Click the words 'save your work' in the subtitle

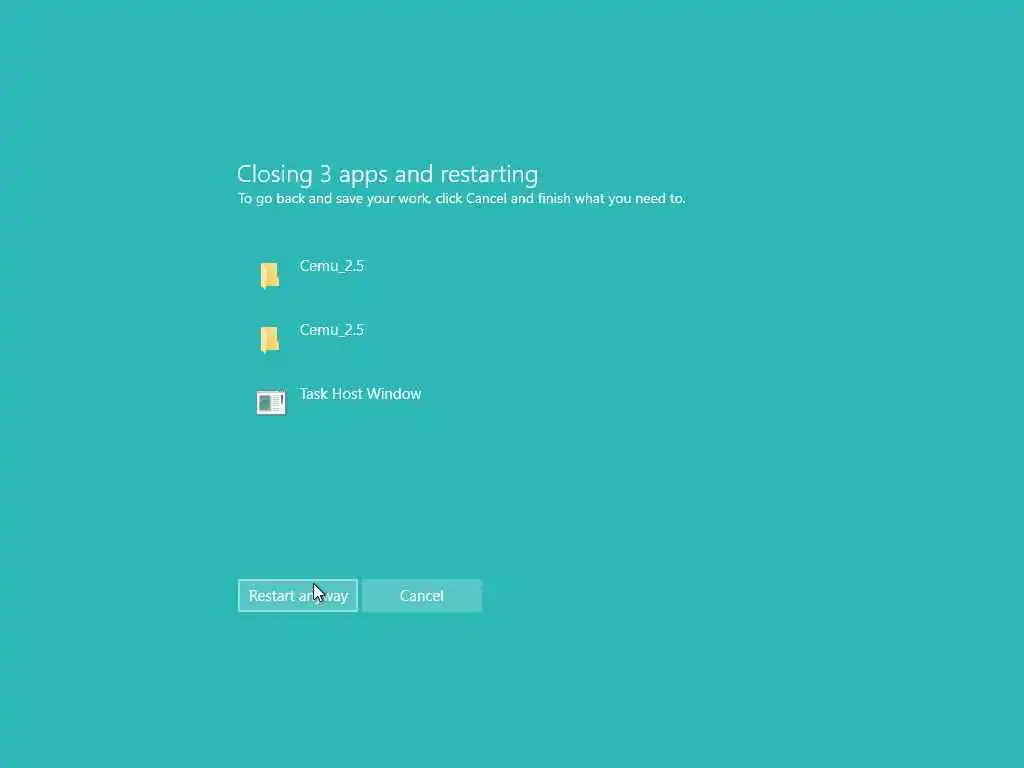[x=383, y=199]
